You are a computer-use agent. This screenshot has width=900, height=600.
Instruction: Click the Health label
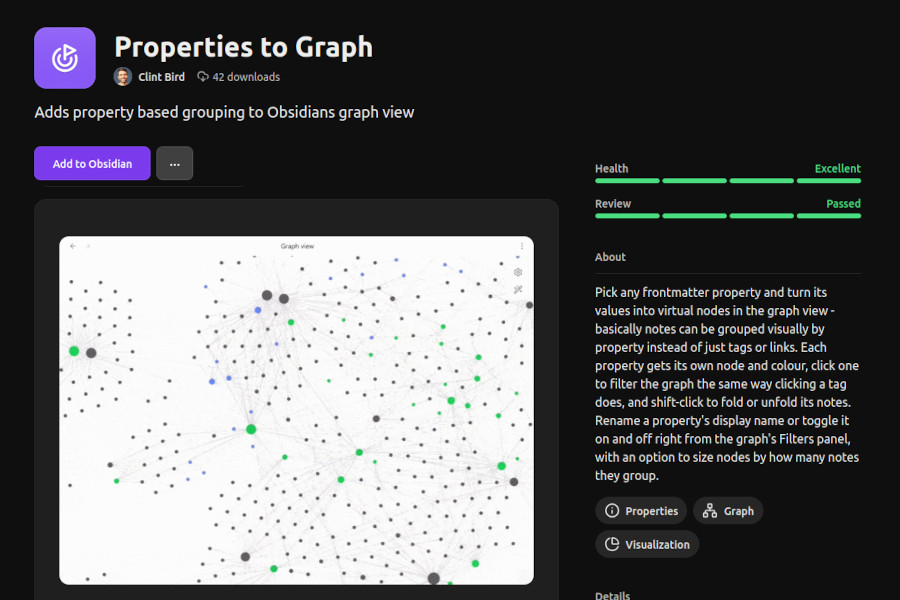pyautogui.click(x=611, y=169)
